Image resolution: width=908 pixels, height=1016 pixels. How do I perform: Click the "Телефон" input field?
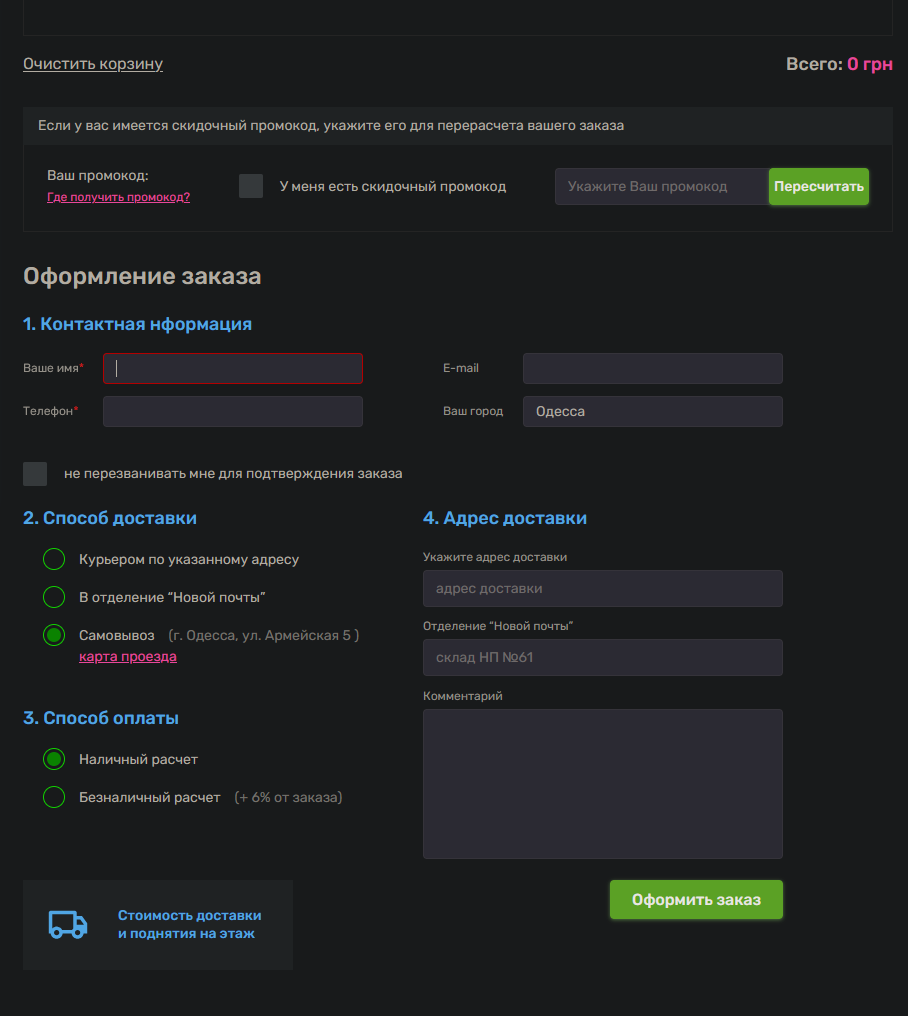(x=233, y=412)
